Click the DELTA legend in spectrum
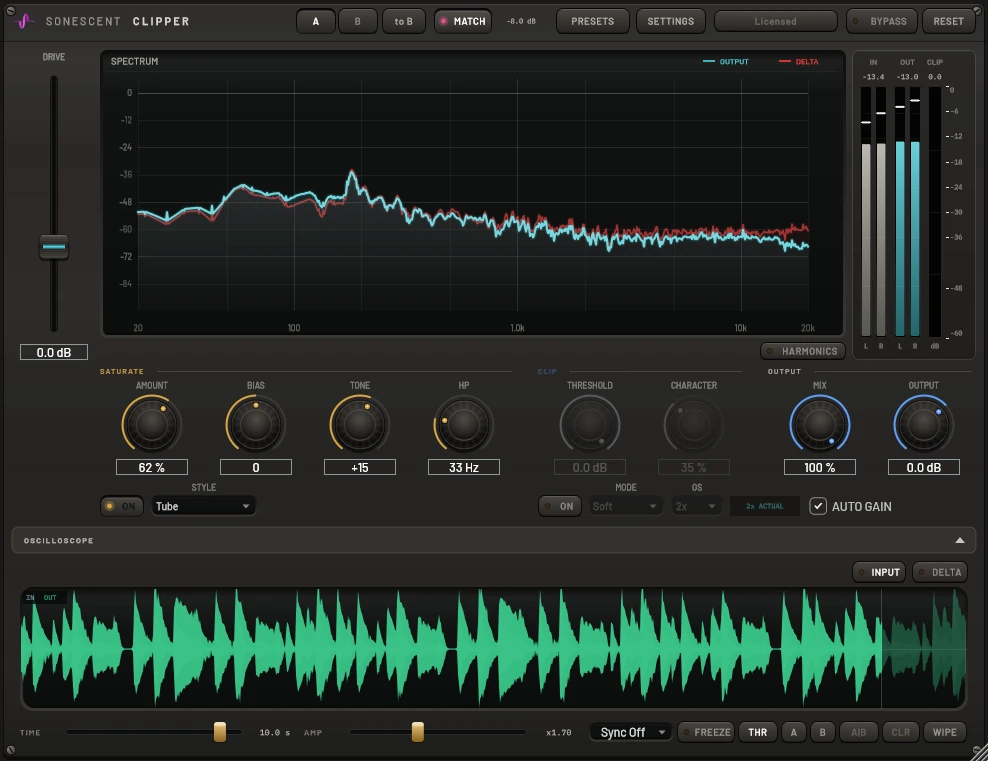 click(799, 62)
